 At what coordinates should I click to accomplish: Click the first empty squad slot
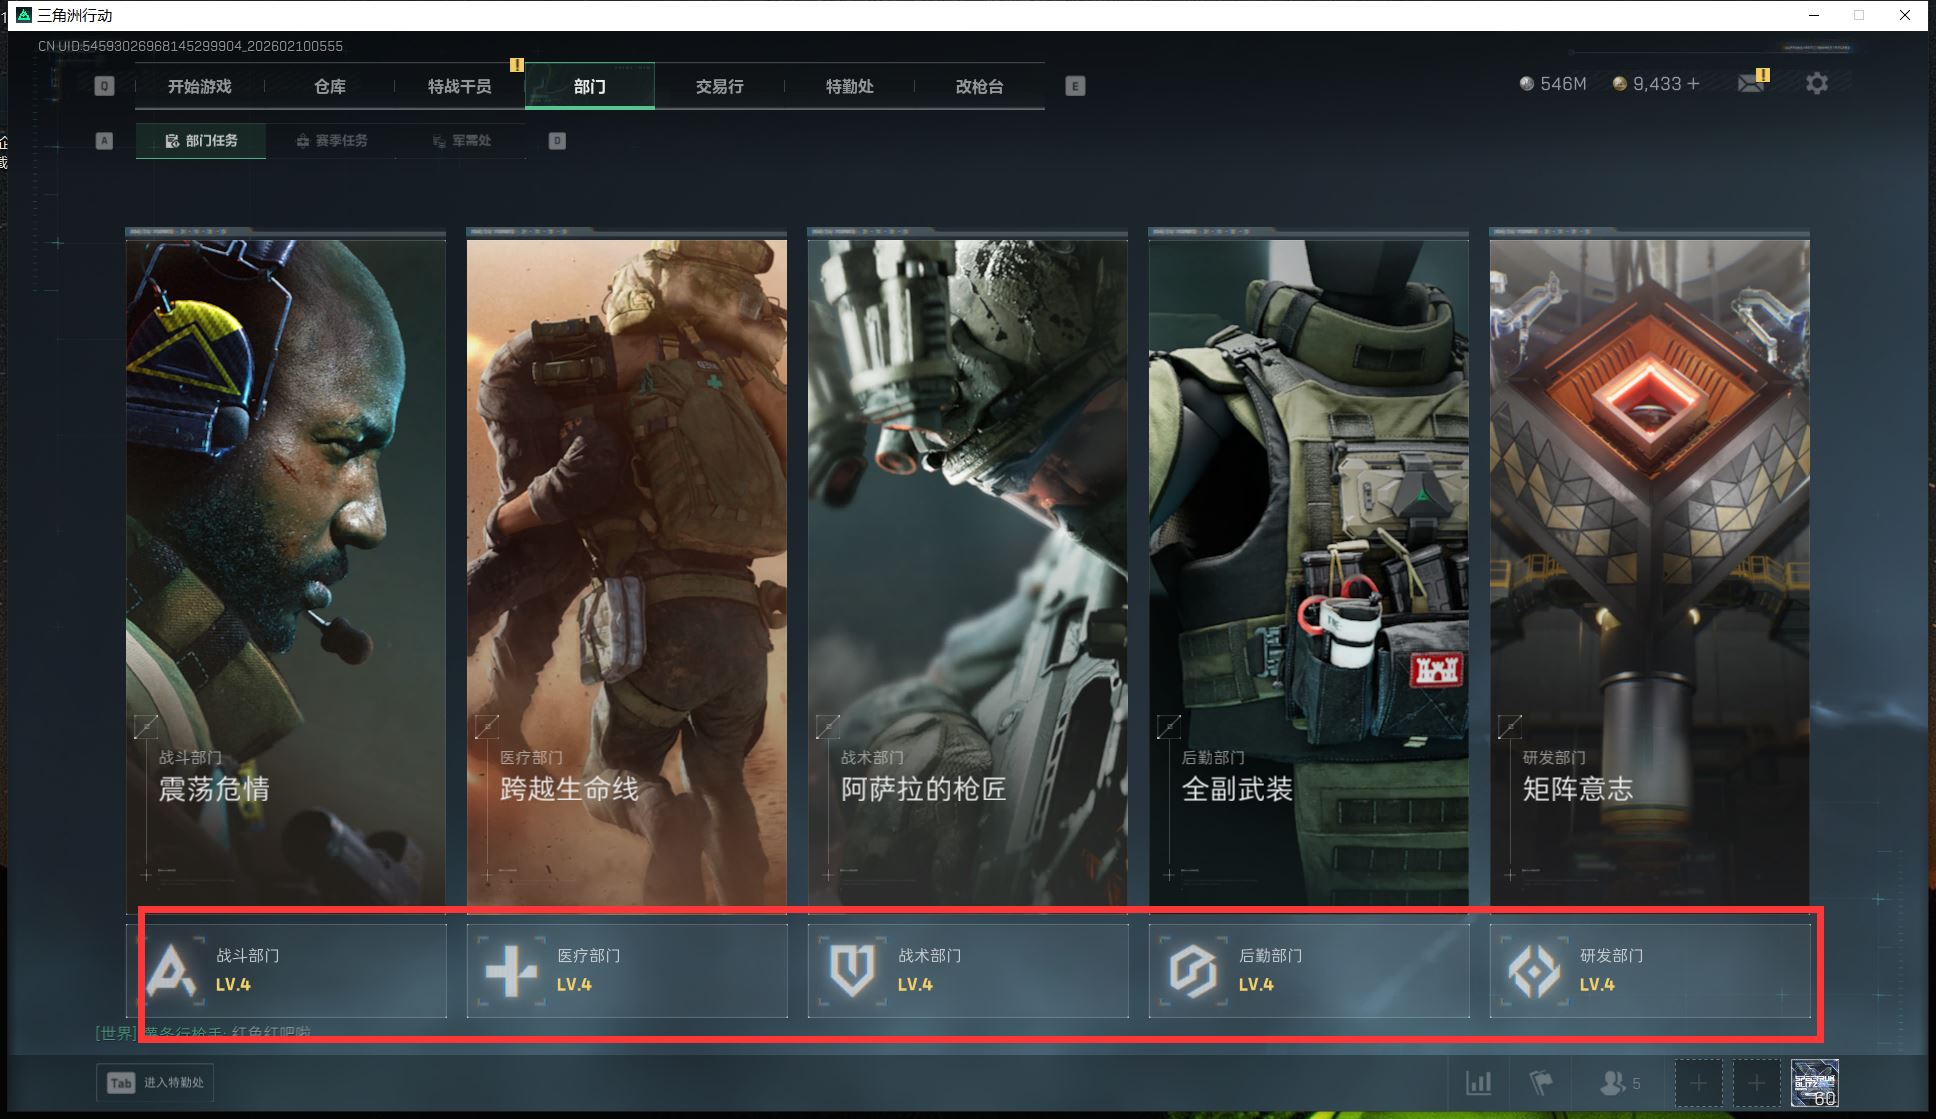coord(1698,1083)
